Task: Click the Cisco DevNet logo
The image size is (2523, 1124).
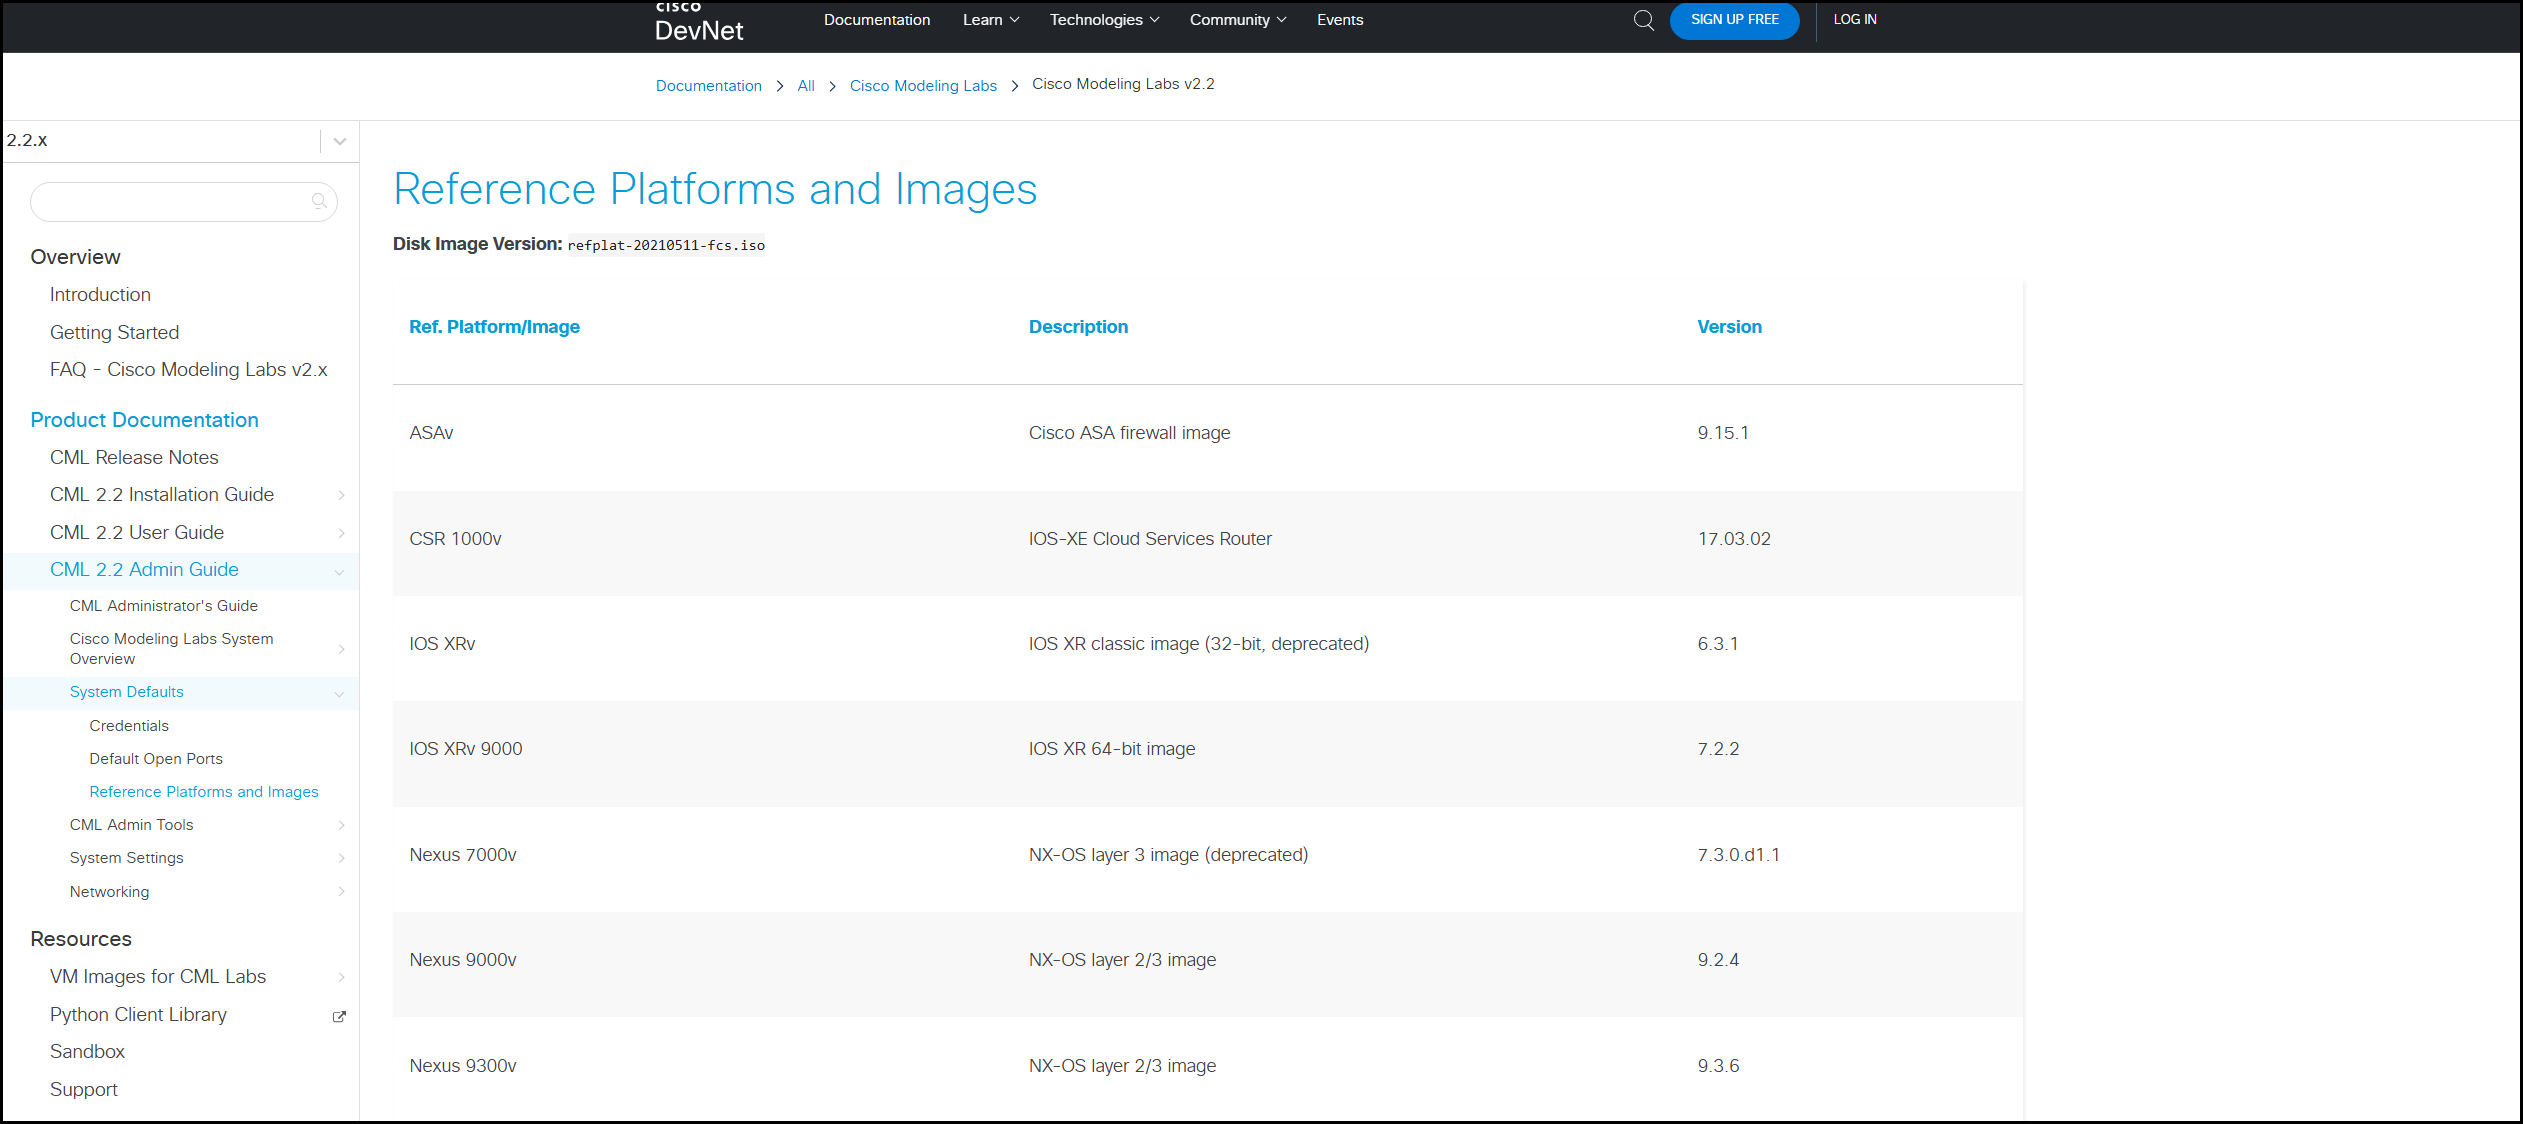Action: point(699,22)
